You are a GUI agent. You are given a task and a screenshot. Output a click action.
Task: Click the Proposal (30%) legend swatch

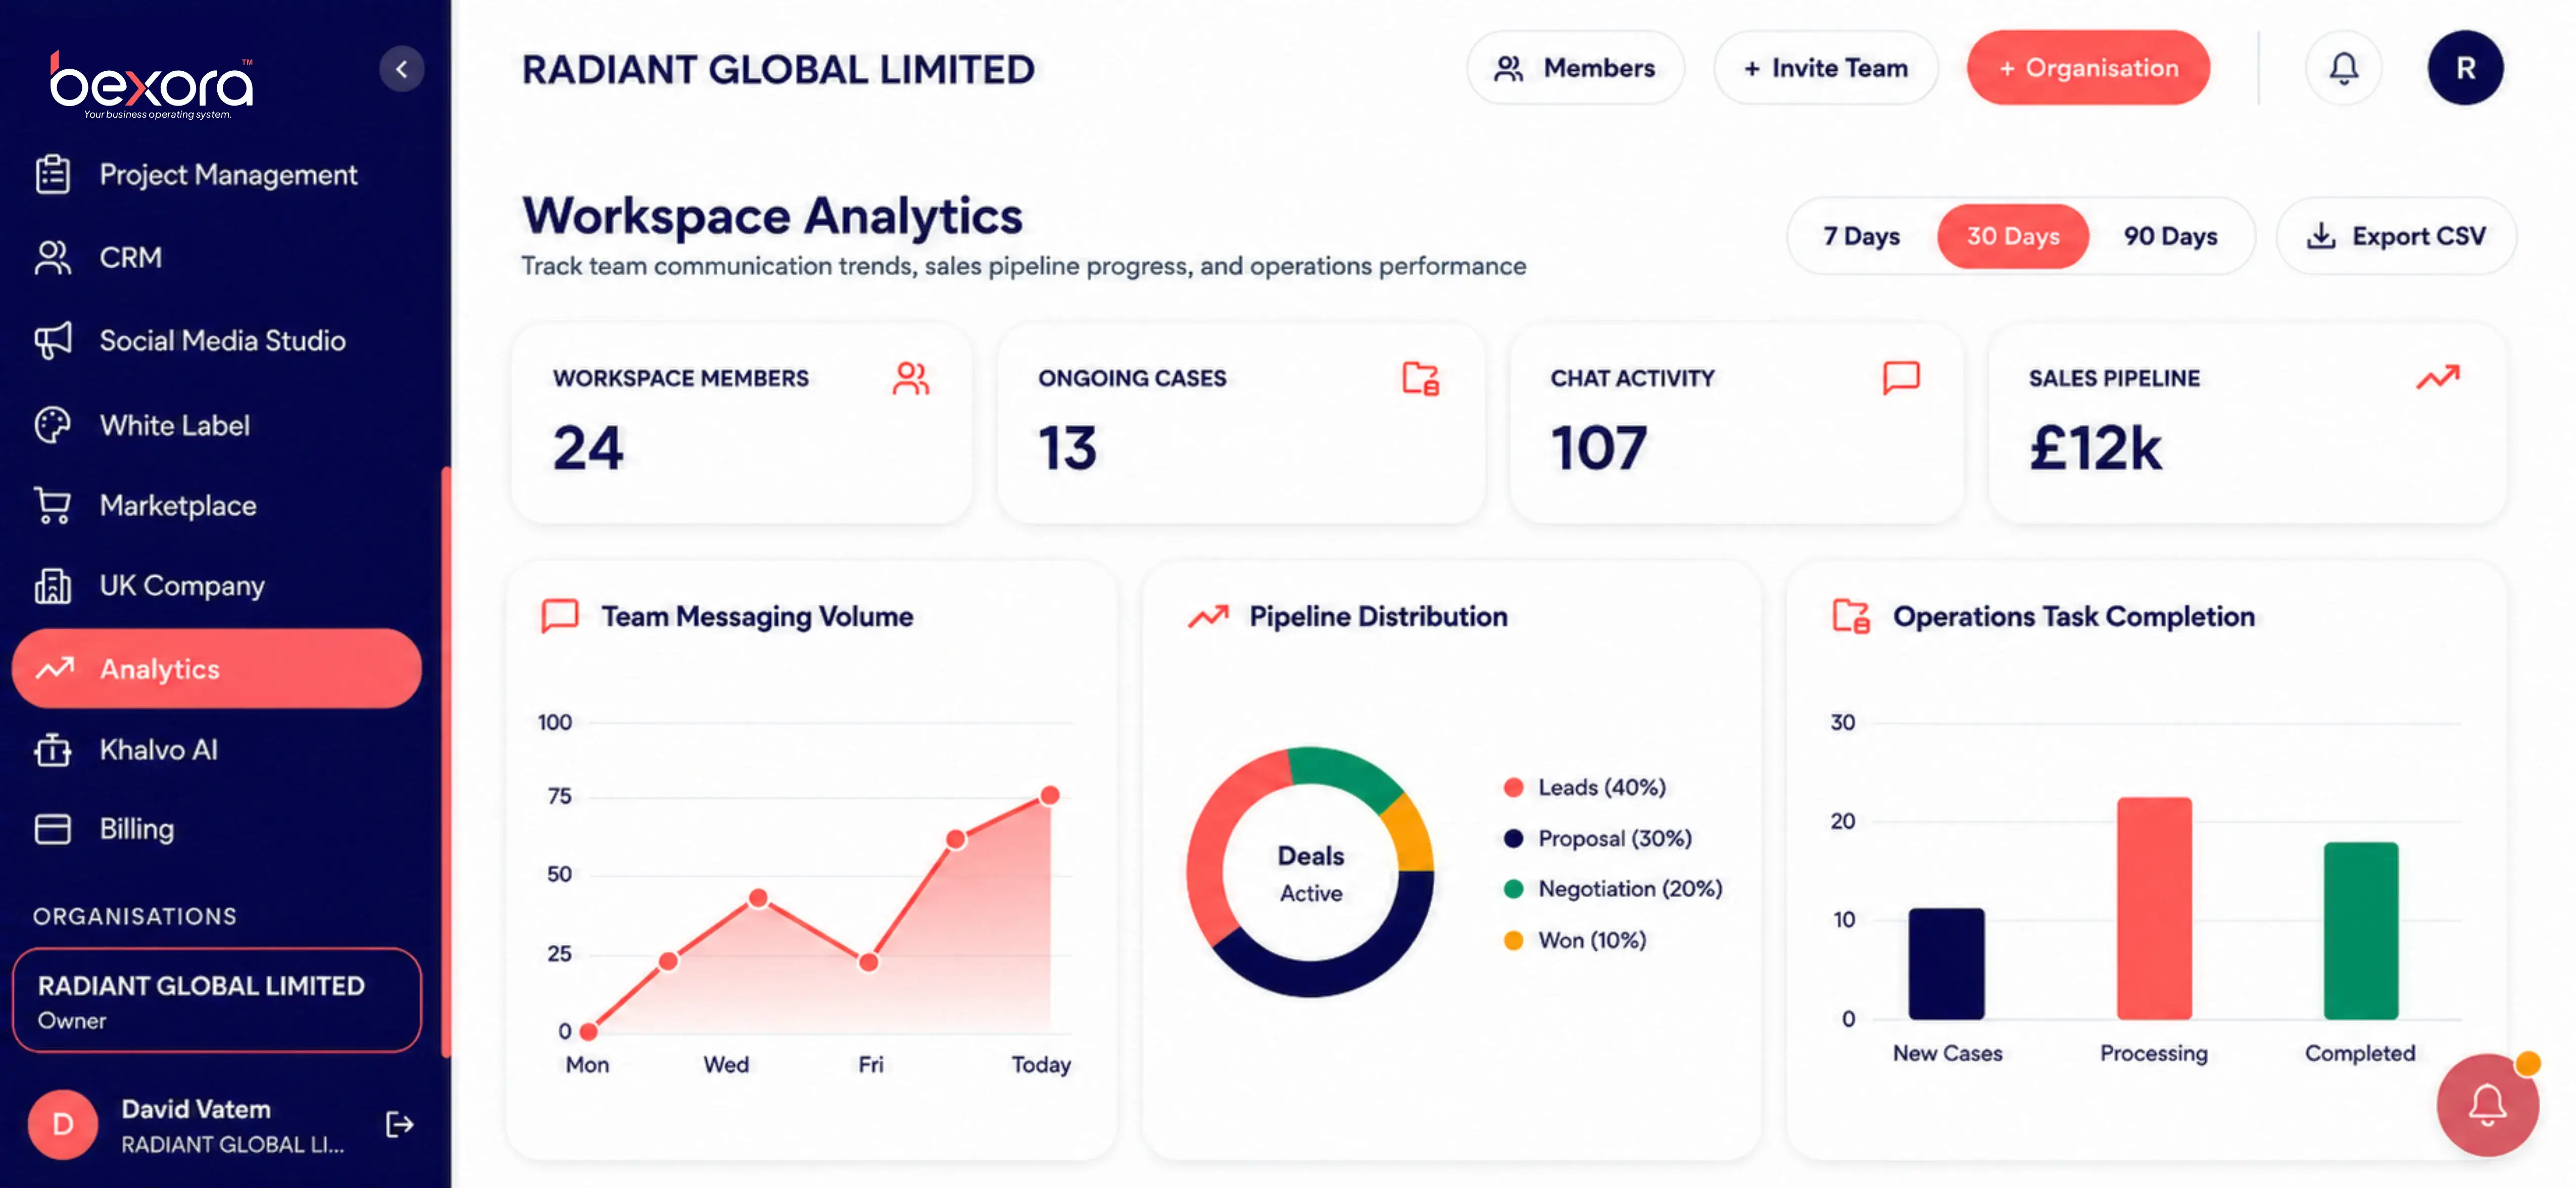pyautogui.click(x=1513, y=838)
